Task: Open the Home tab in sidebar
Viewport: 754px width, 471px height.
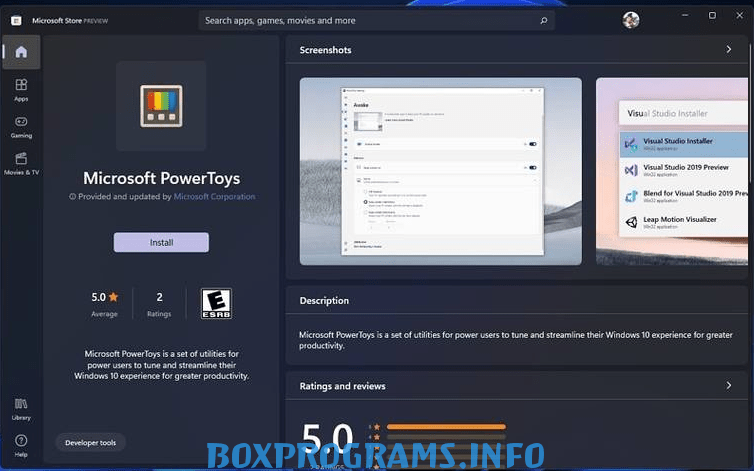Action: [21, 52]
